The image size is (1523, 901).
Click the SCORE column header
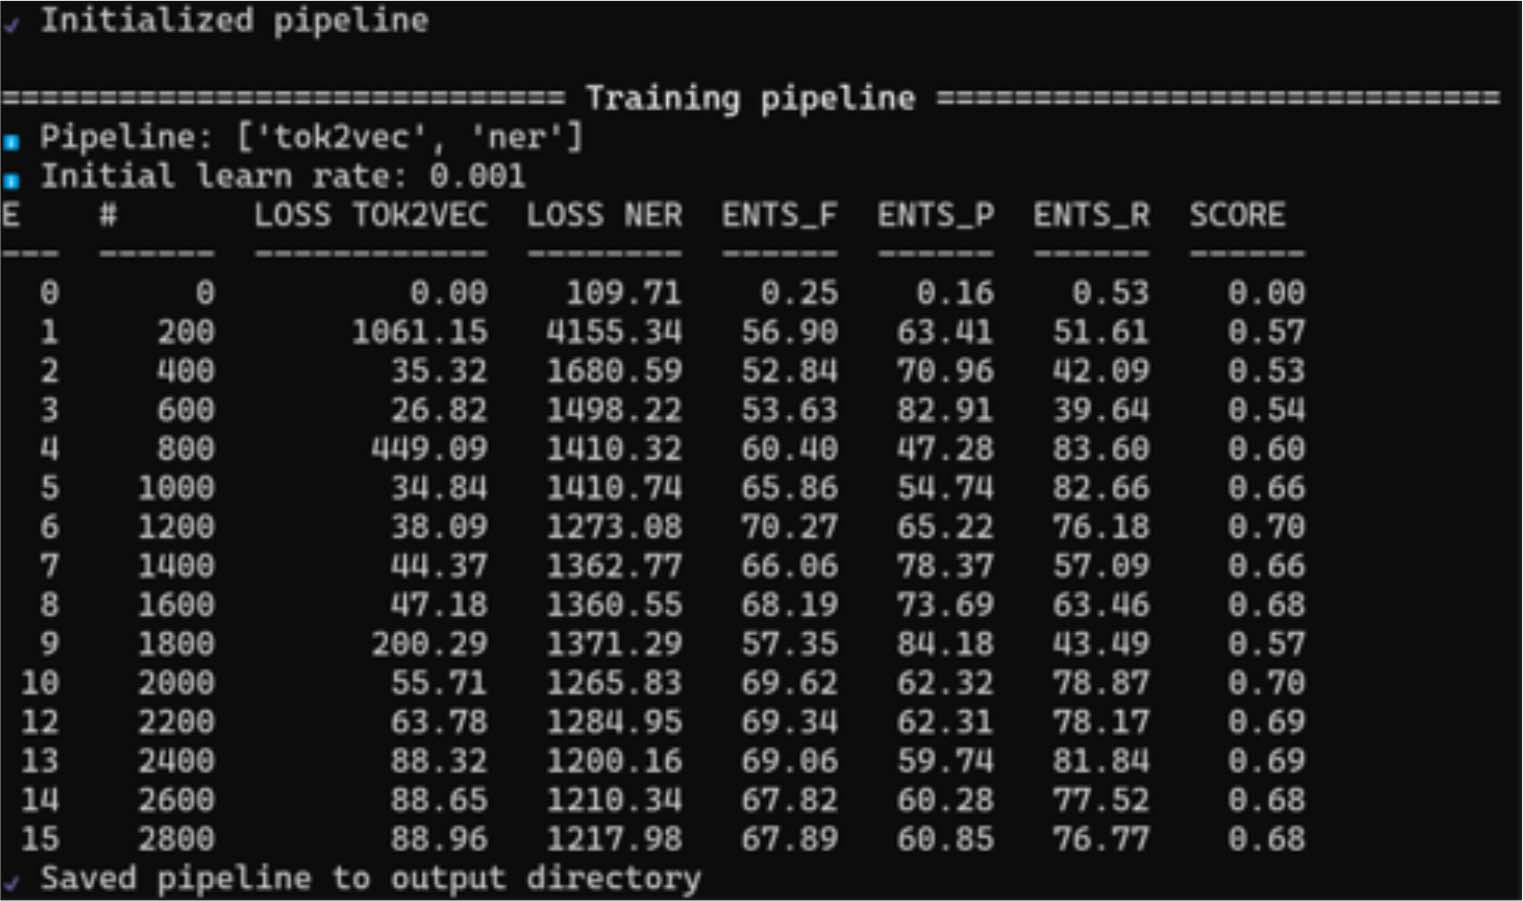coord(1237,215)
